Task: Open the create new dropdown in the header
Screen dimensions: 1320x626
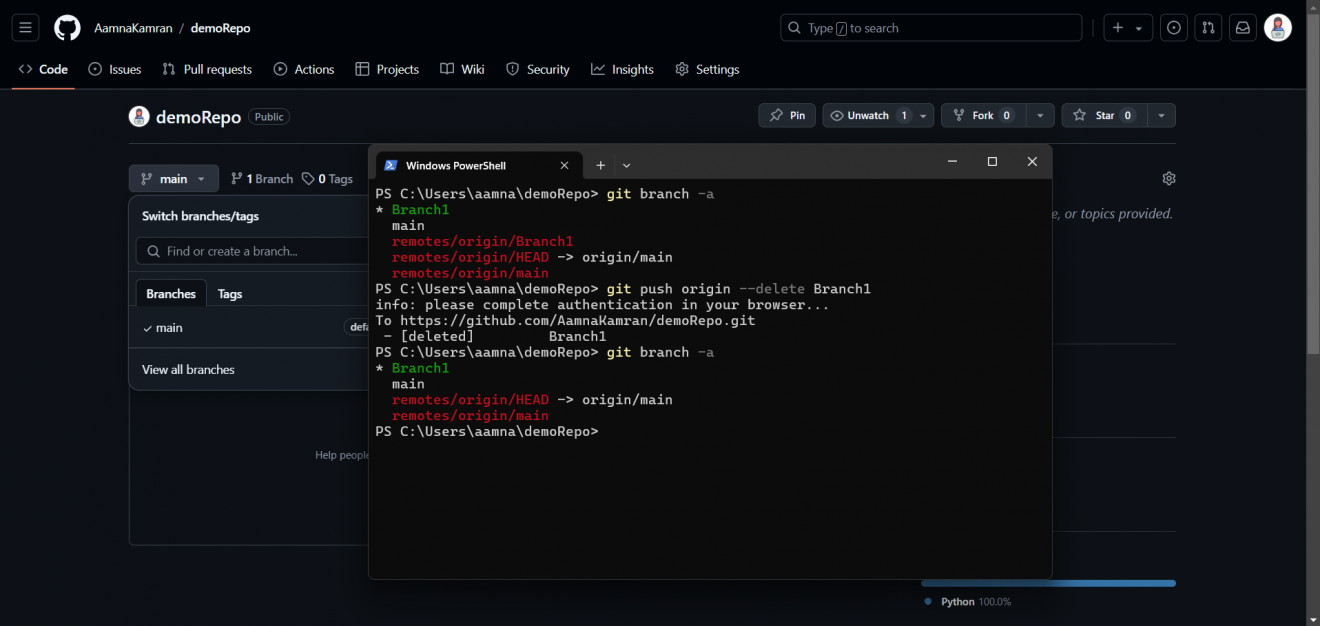Action: click(1127, 27)
